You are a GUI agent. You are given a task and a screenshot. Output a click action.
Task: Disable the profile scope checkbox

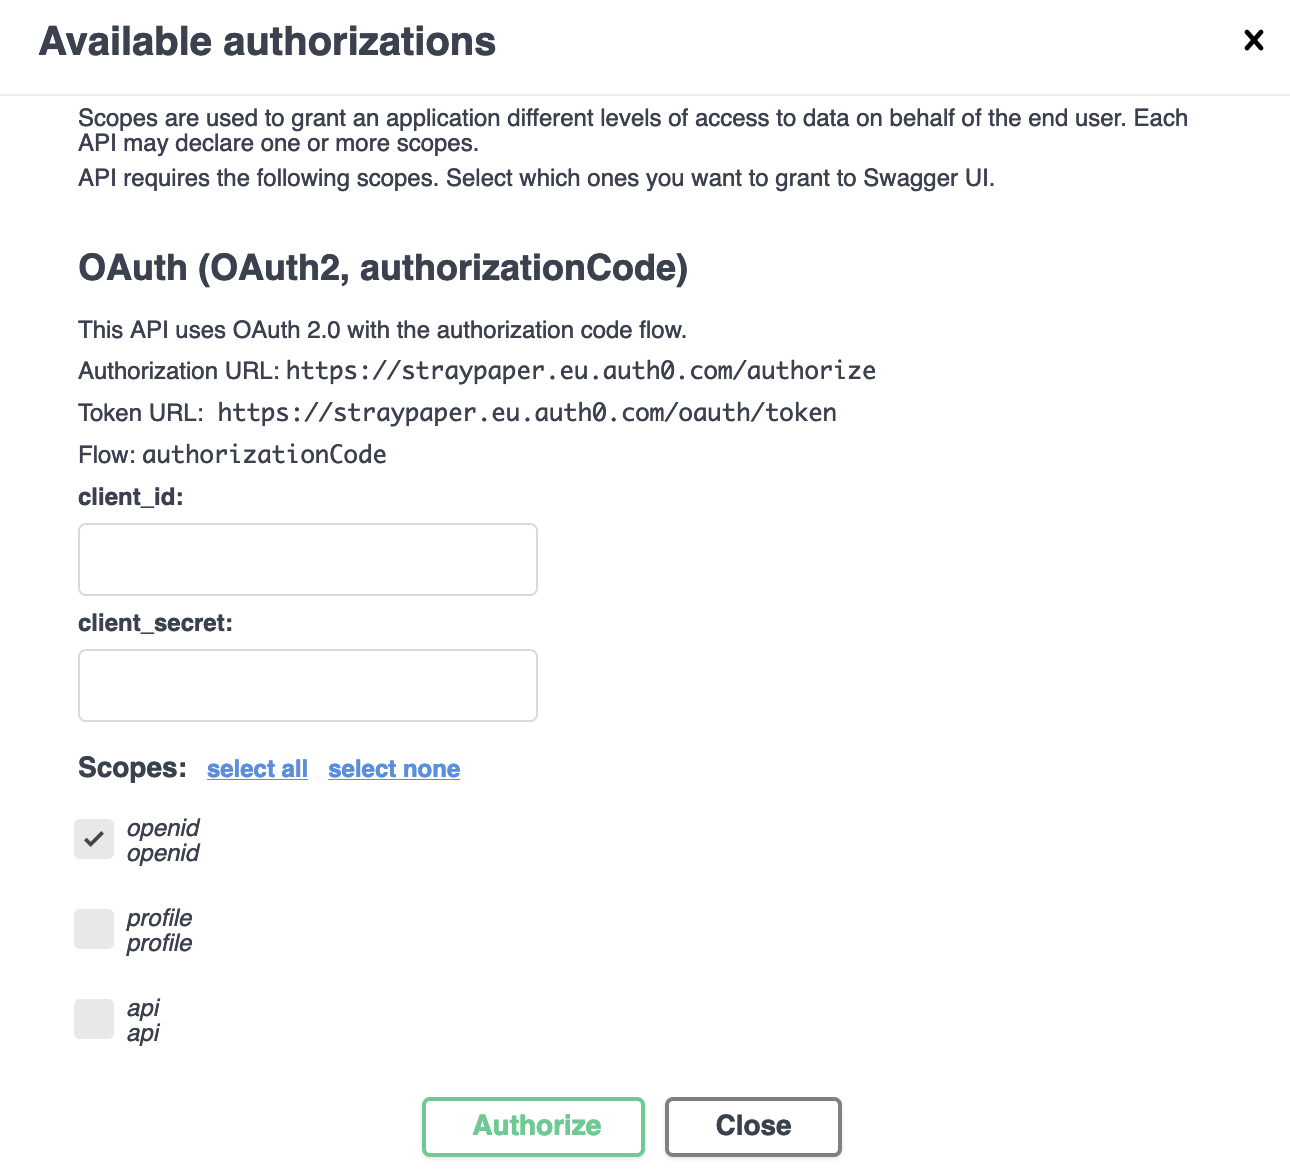coord(93,929)
